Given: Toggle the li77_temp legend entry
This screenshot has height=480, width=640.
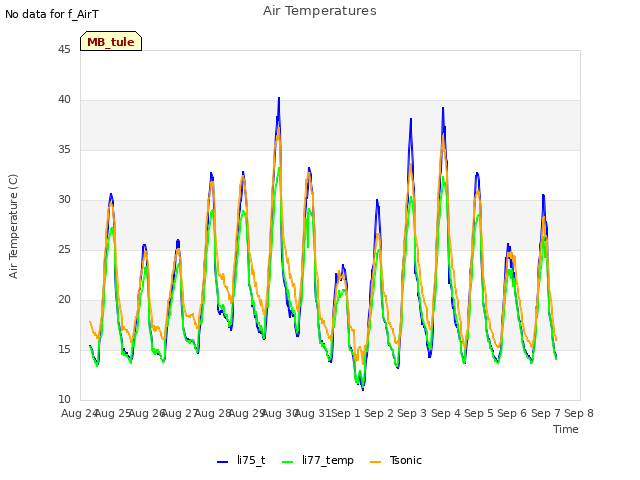Looking at the screenshot, I should click(x=318, y=460).
